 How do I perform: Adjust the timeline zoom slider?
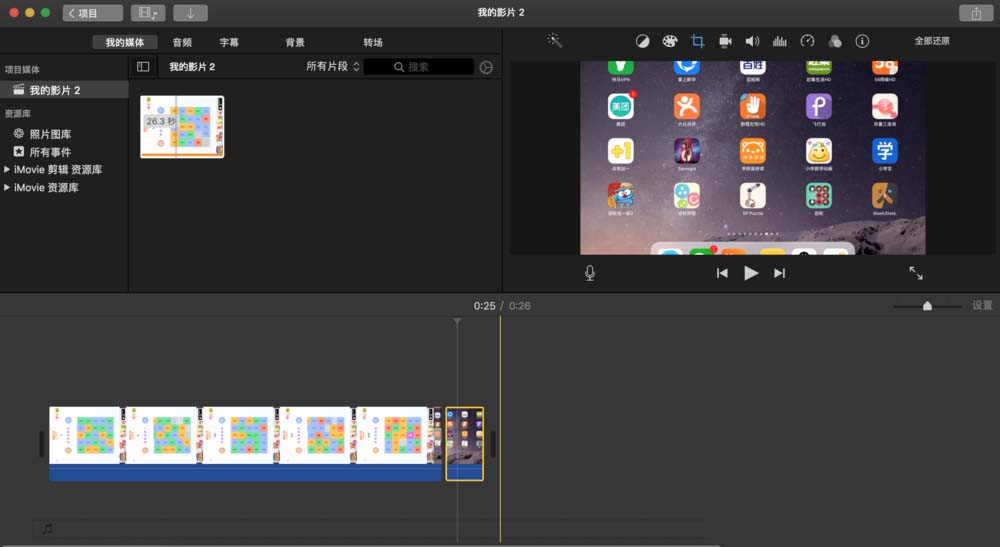927,306
